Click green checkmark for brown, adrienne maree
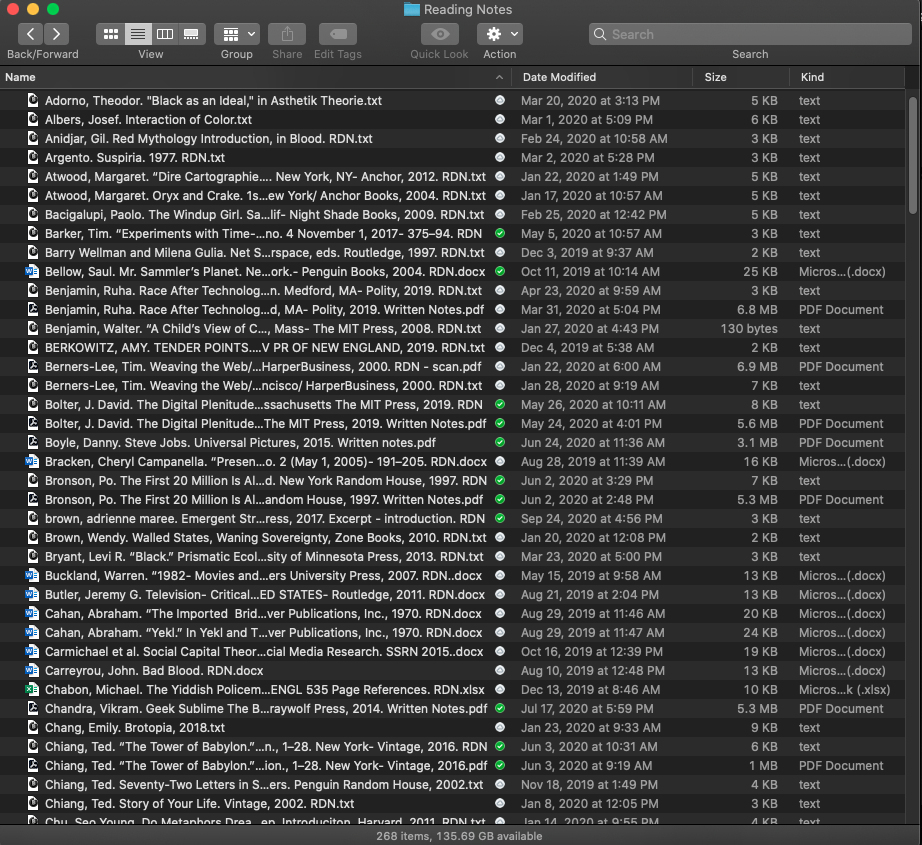This screenshot has height=845, width=922. [500, 519]
